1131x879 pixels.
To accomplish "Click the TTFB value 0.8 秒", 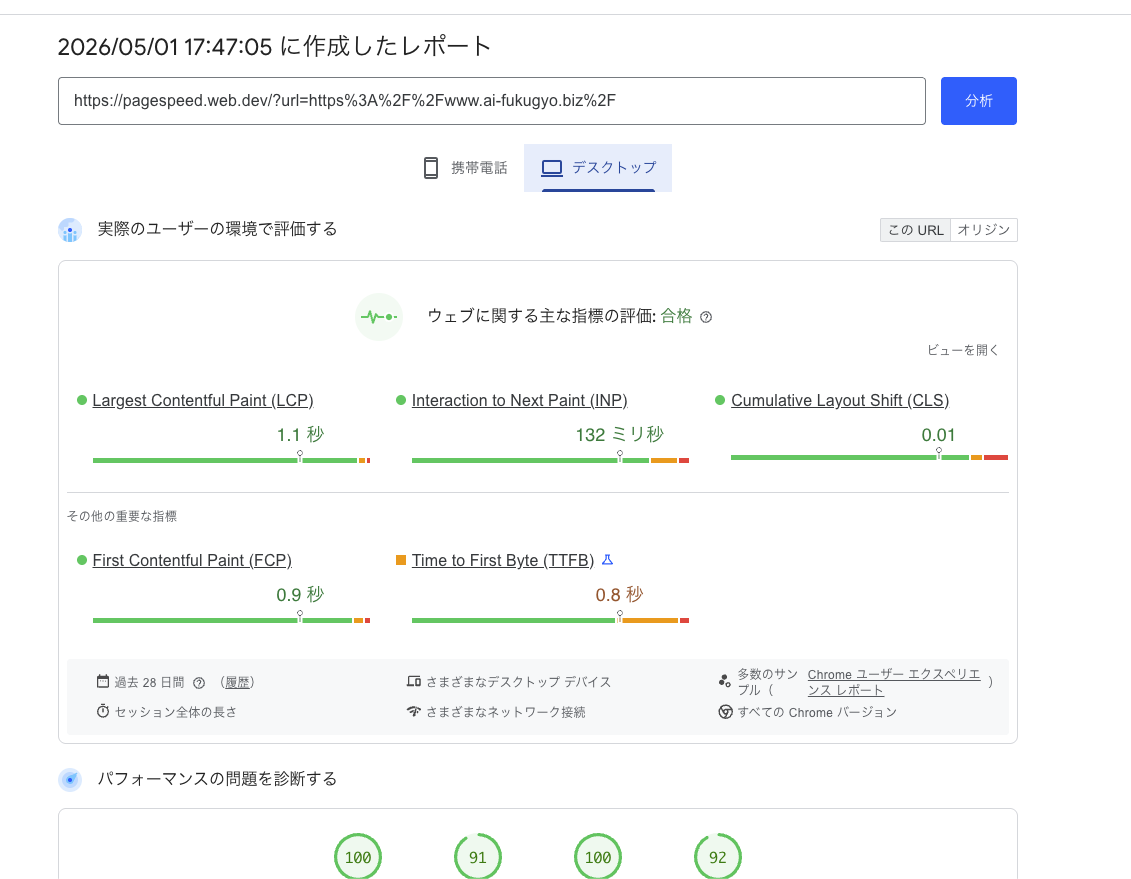I will (x=619, y=595).
